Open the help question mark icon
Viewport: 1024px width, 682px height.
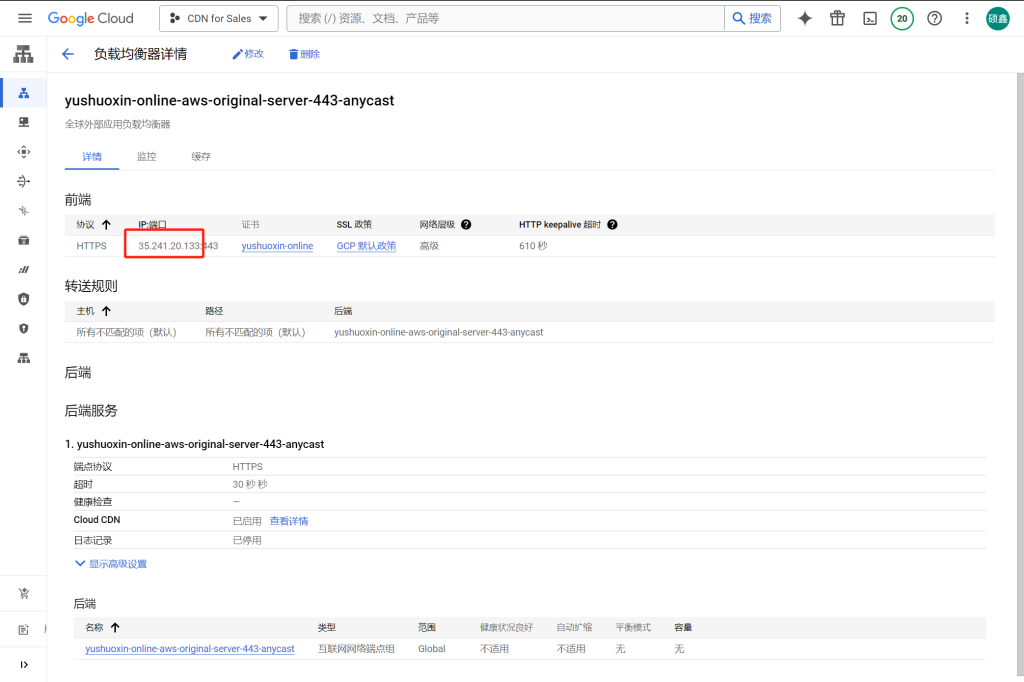934,18
